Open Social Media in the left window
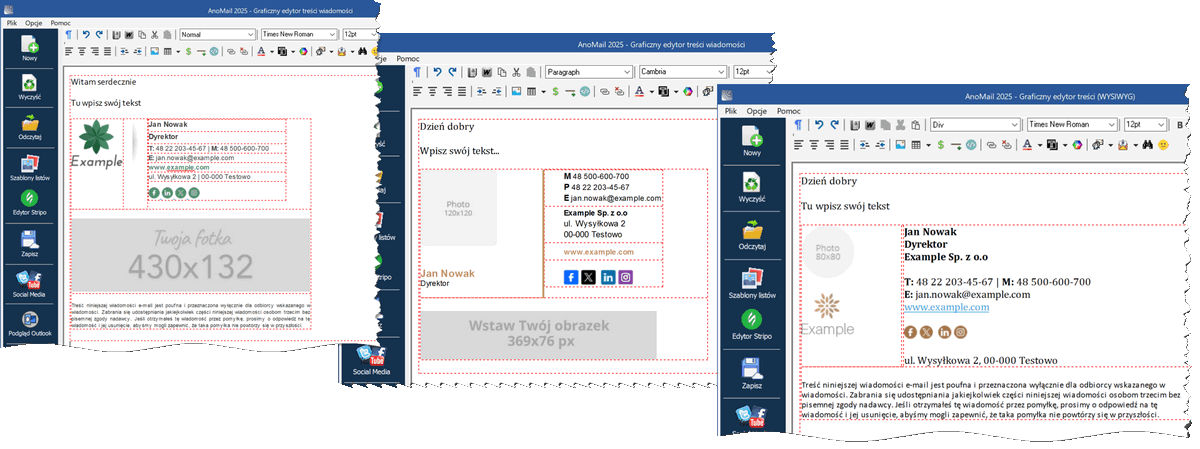This screenshot has height=449, width=1200. tap(29, 284)
